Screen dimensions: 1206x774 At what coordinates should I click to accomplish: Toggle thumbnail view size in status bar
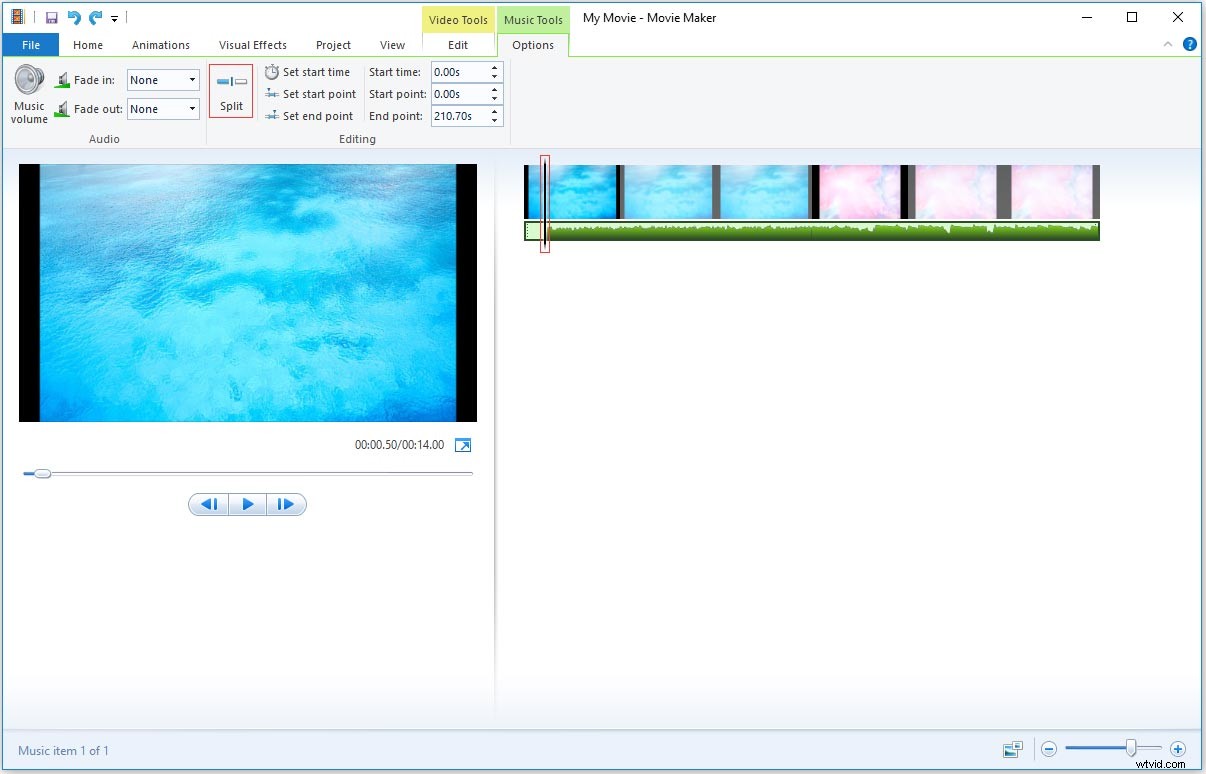[x=1012, y=748]
